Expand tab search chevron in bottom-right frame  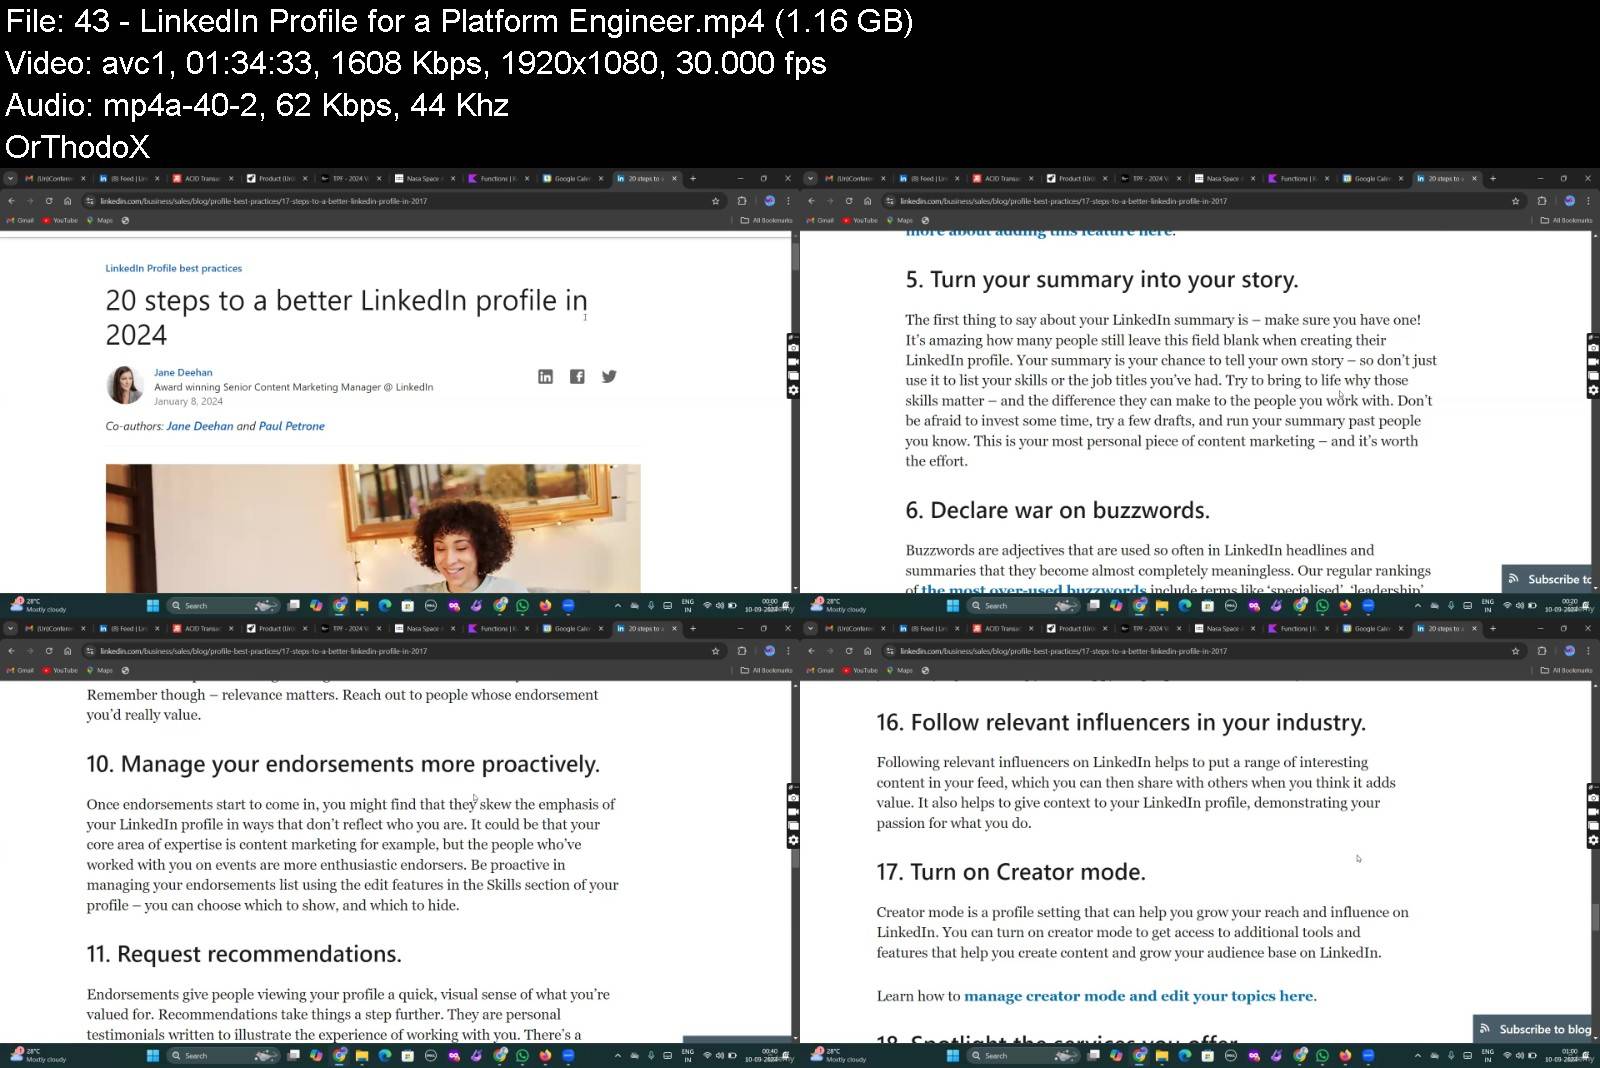[810, 629]
